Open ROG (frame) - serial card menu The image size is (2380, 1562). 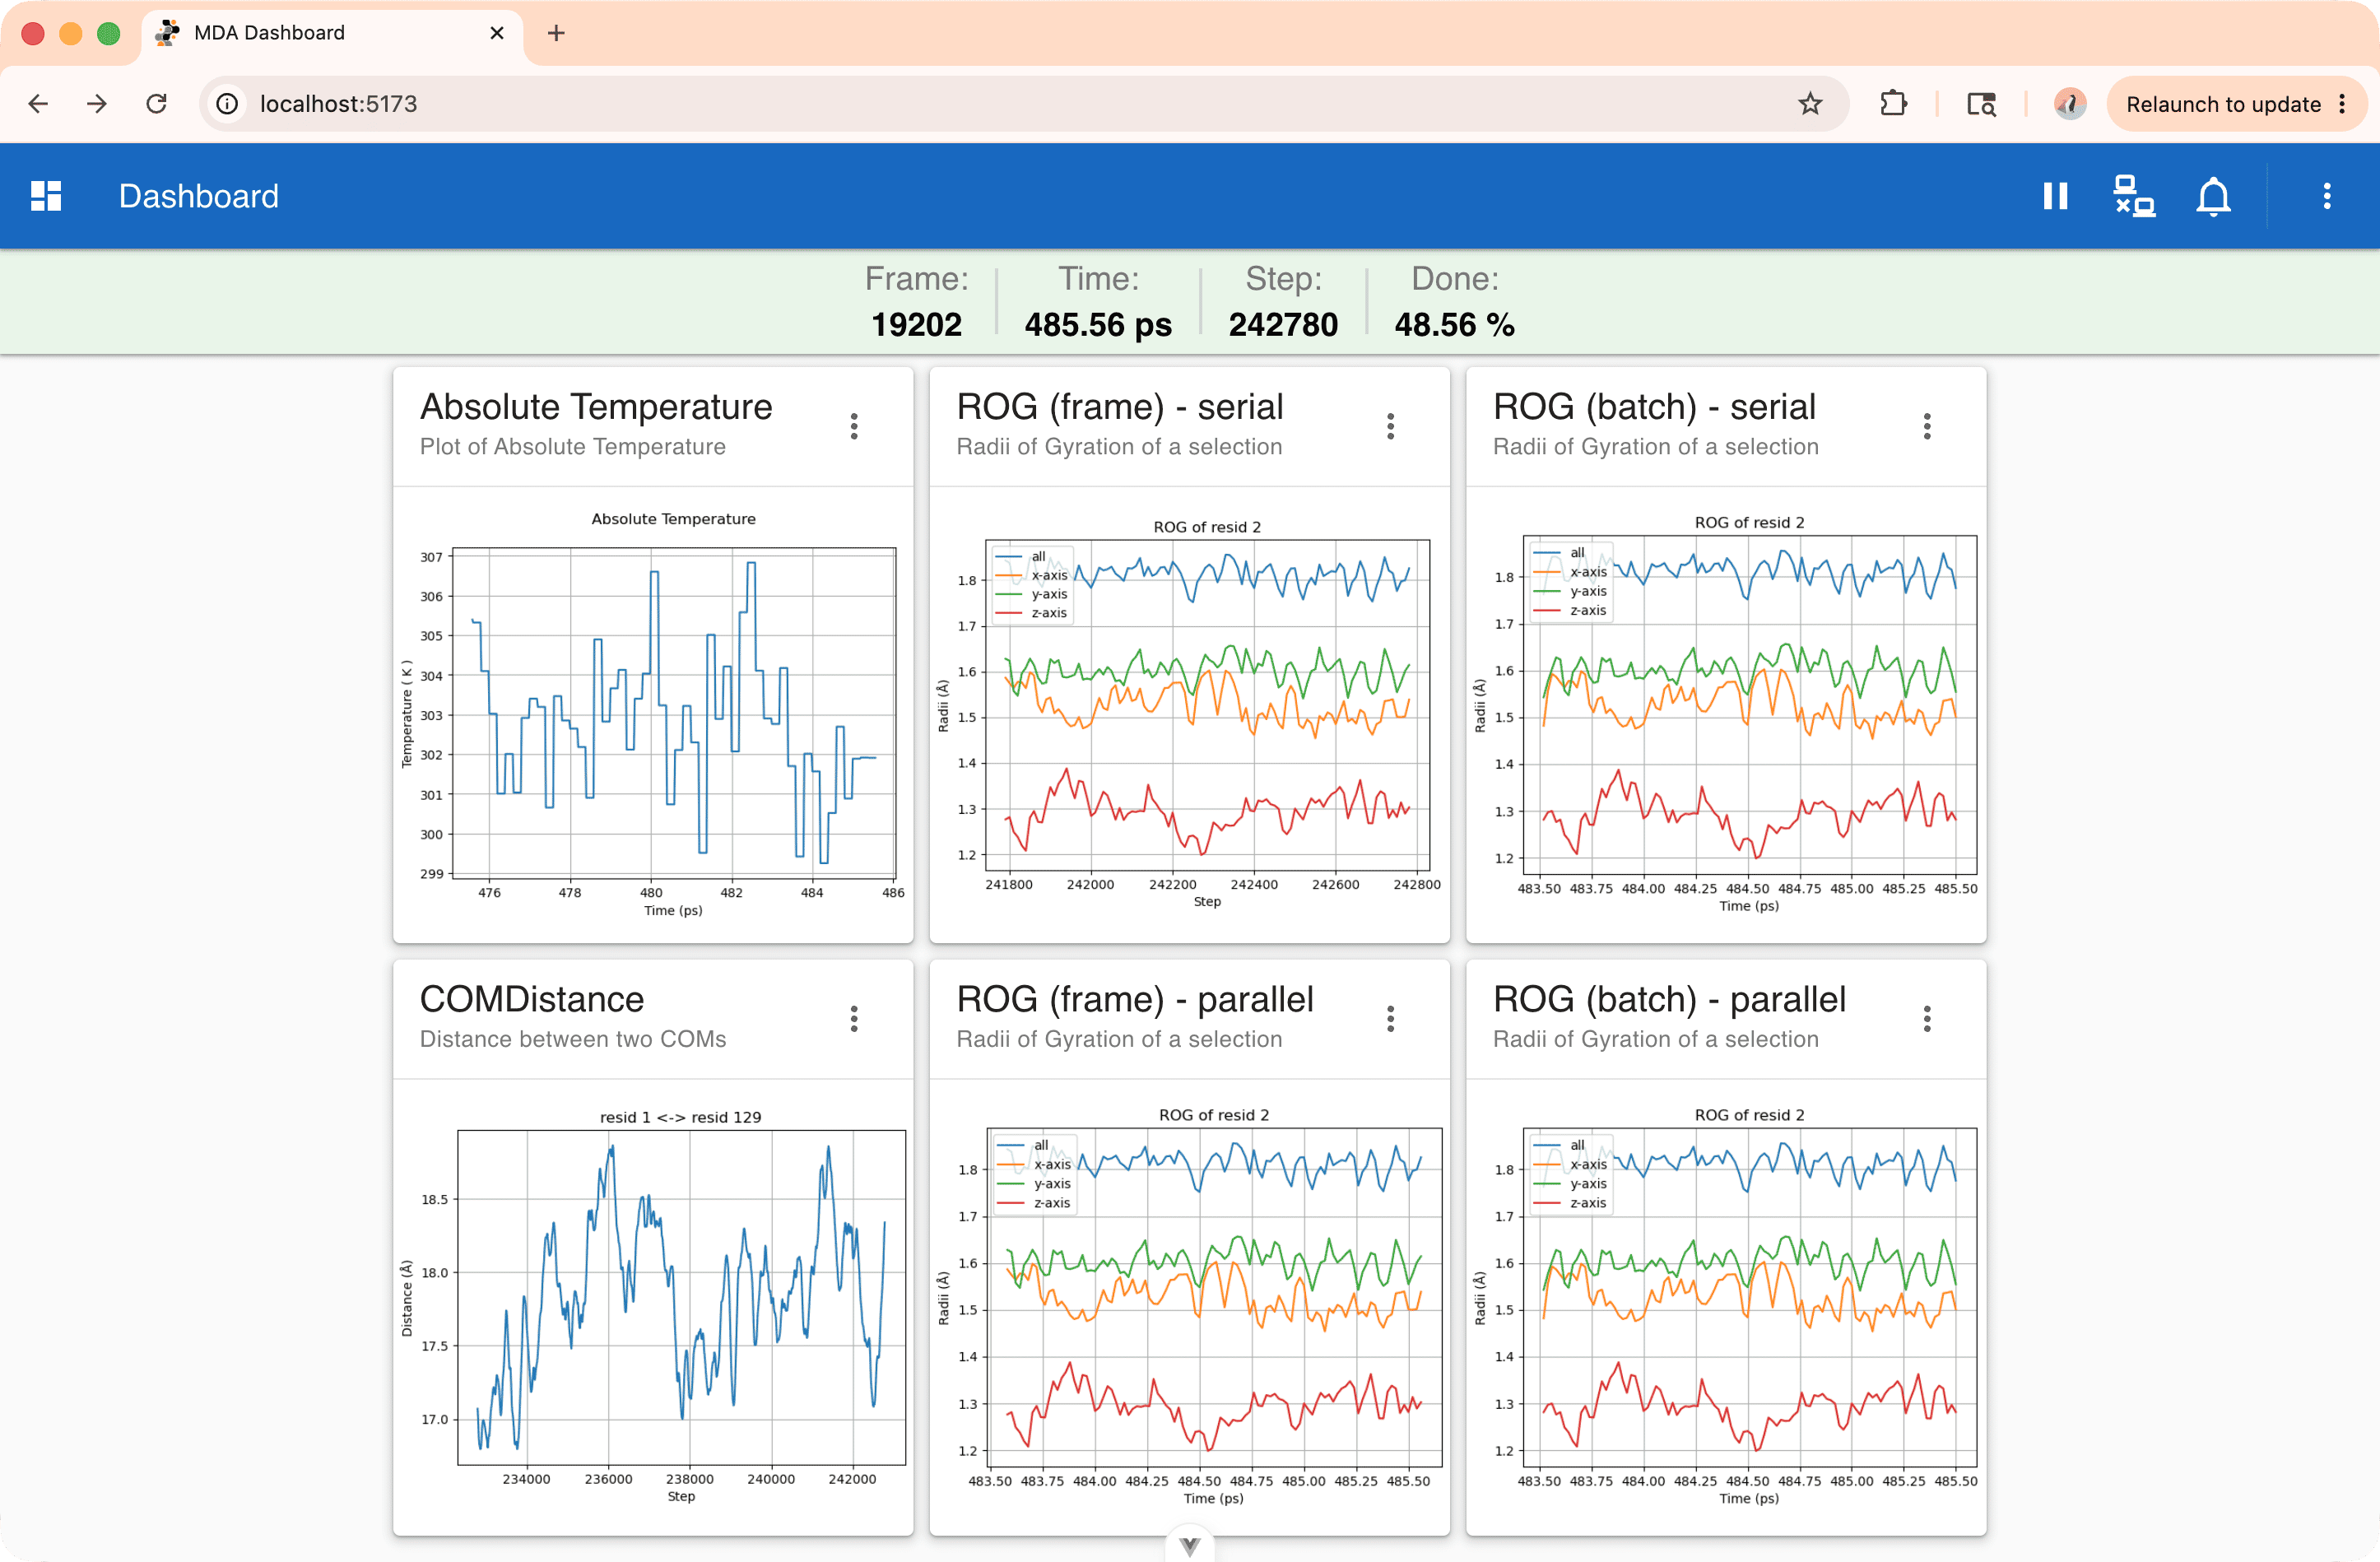tap(1390, 426)
